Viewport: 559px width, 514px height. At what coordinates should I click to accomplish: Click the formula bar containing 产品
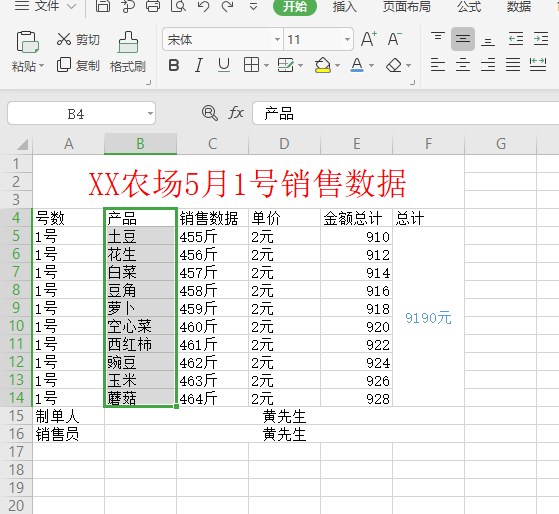(405, 114)
